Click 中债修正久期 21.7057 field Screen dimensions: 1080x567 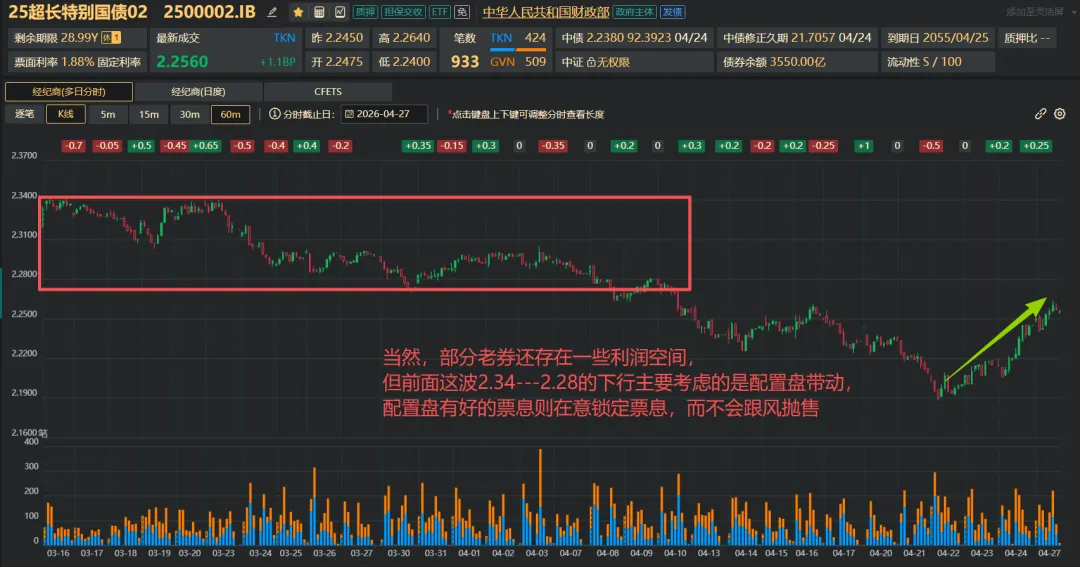point(796,38)
